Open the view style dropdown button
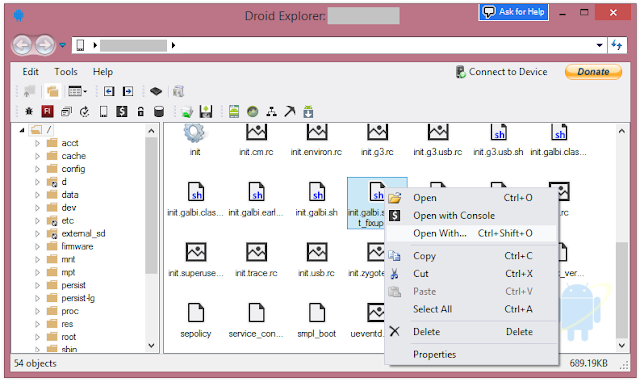The width and height of the screenshot is (640, 382). pyautogui.click(x=78, y=91)
